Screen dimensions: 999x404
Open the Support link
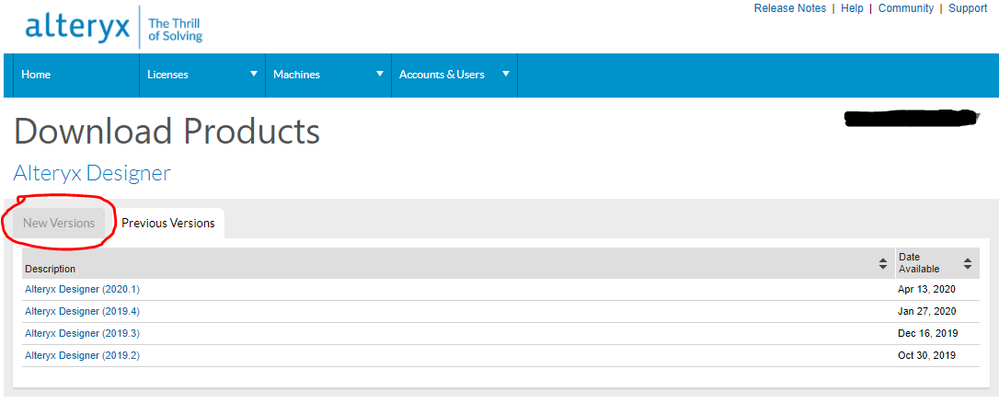click(967, 8)
